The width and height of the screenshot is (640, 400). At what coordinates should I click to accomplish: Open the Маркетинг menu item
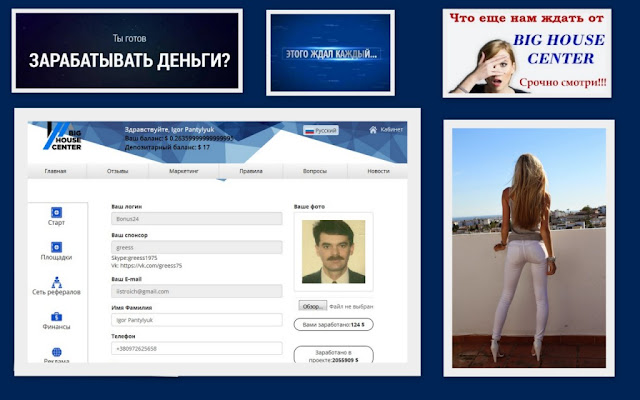184,171
